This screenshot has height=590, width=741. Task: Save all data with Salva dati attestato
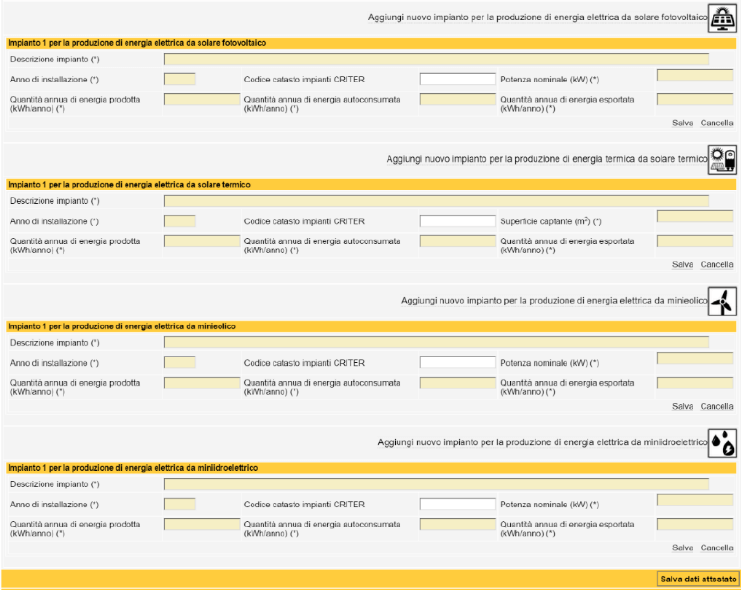coord(698,579)
